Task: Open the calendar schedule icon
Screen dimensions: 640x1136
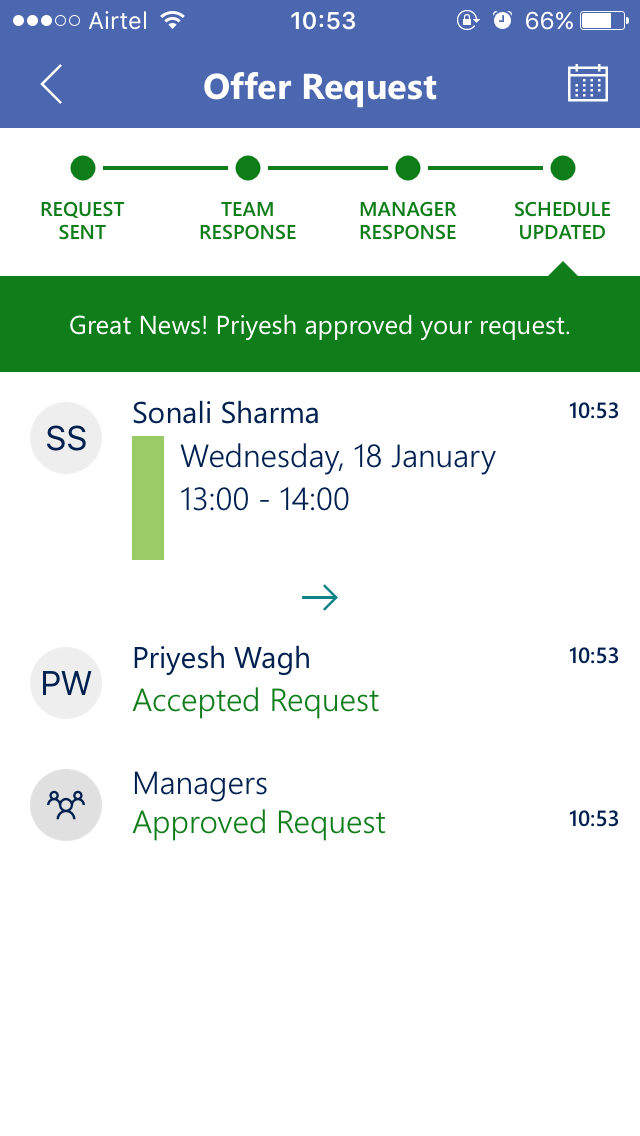Action: tap(587, 84)
